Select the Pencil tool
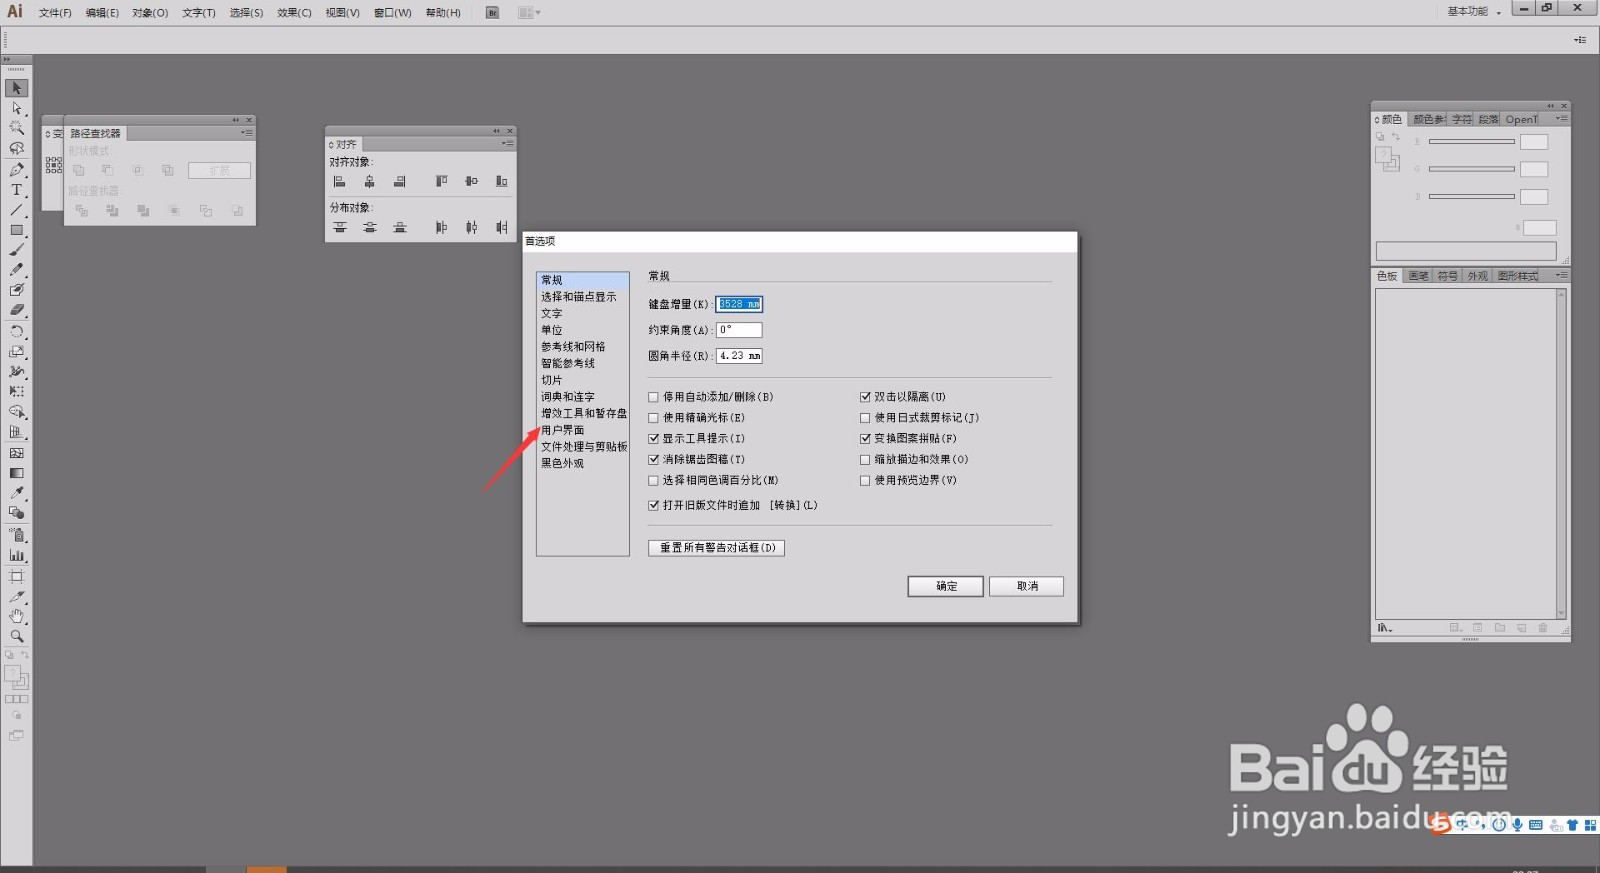This screenshot has height=873, width=1600. 16,270
